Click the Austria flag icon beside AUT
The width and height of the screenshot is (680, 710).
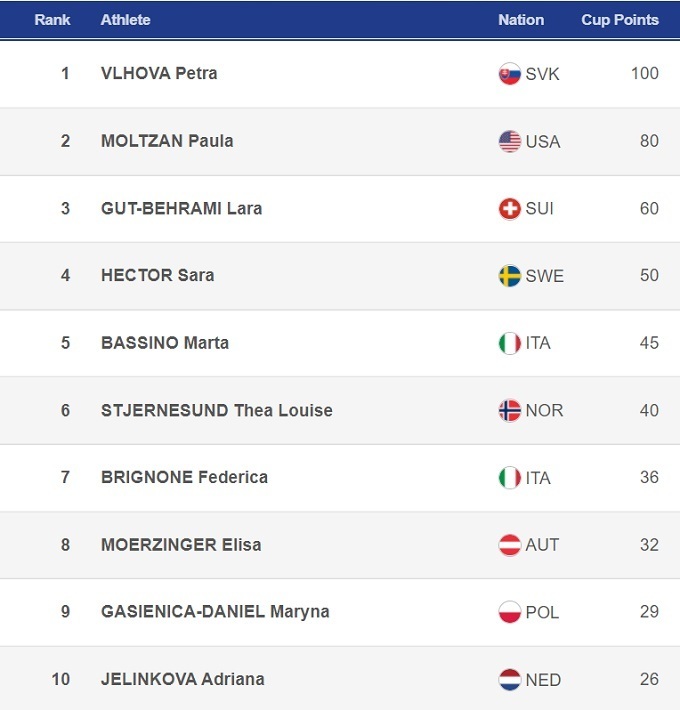(510, 545)
